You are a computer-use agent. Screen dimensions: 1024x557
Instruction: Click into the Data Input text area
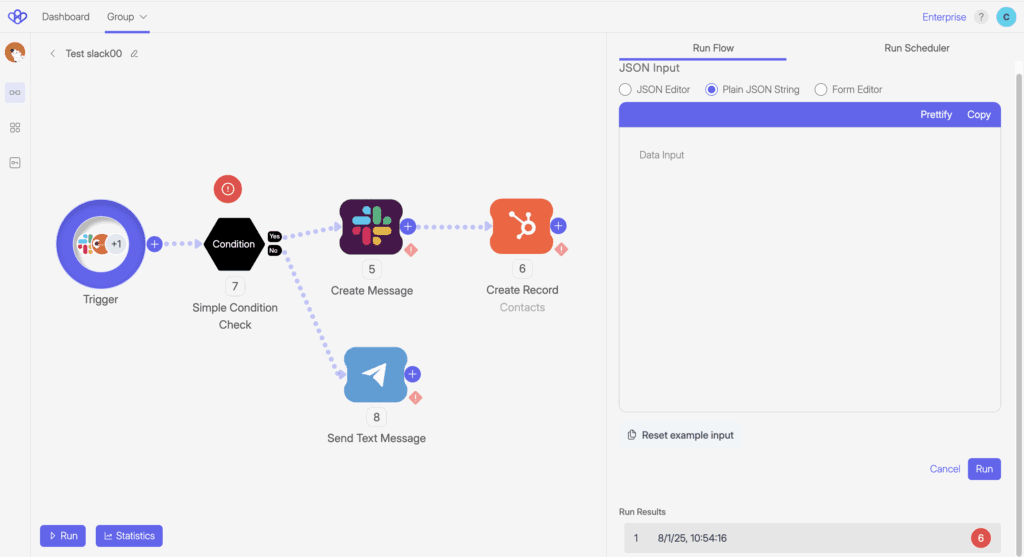click(810, 269)
